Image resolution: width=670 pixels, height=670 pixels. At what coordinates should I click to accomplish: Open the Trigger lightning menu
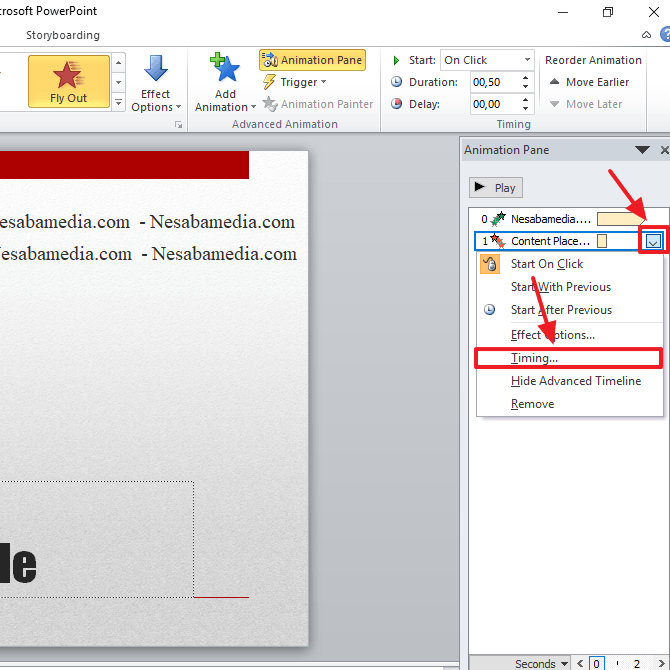tap(294, 82)
